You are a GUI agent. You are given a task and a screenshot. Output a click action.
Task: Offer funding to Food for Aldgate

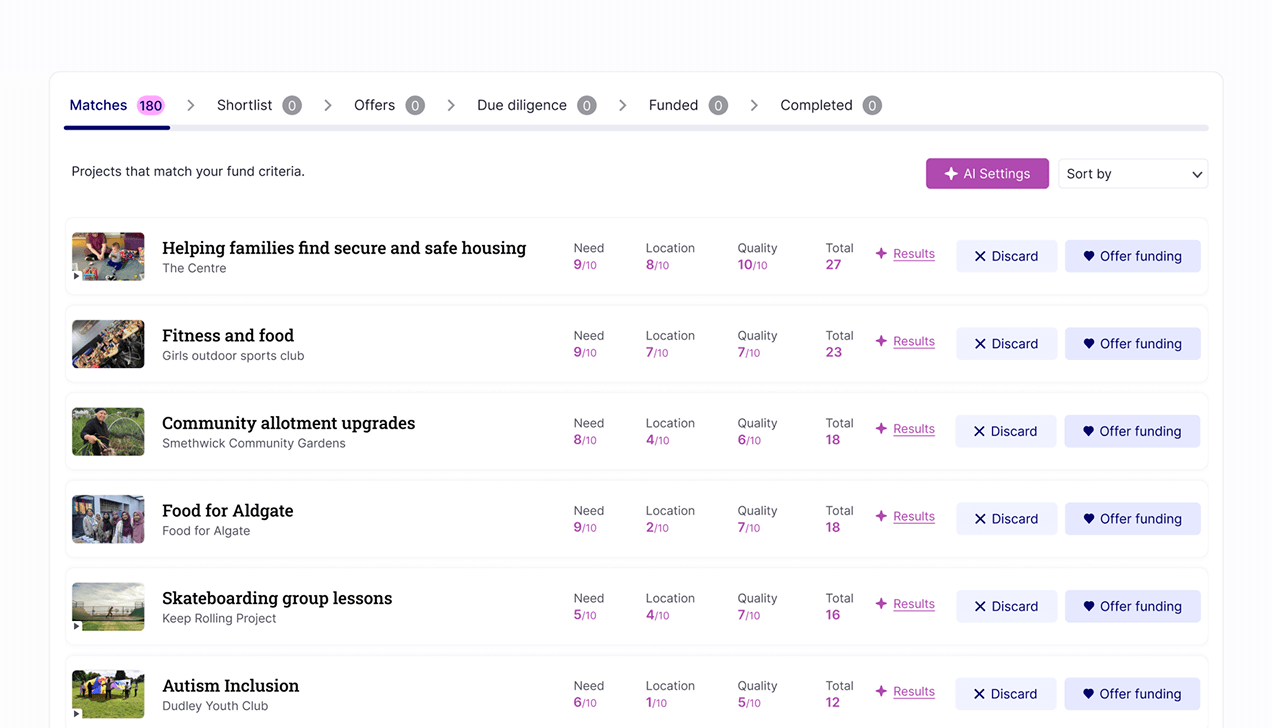1132,518
